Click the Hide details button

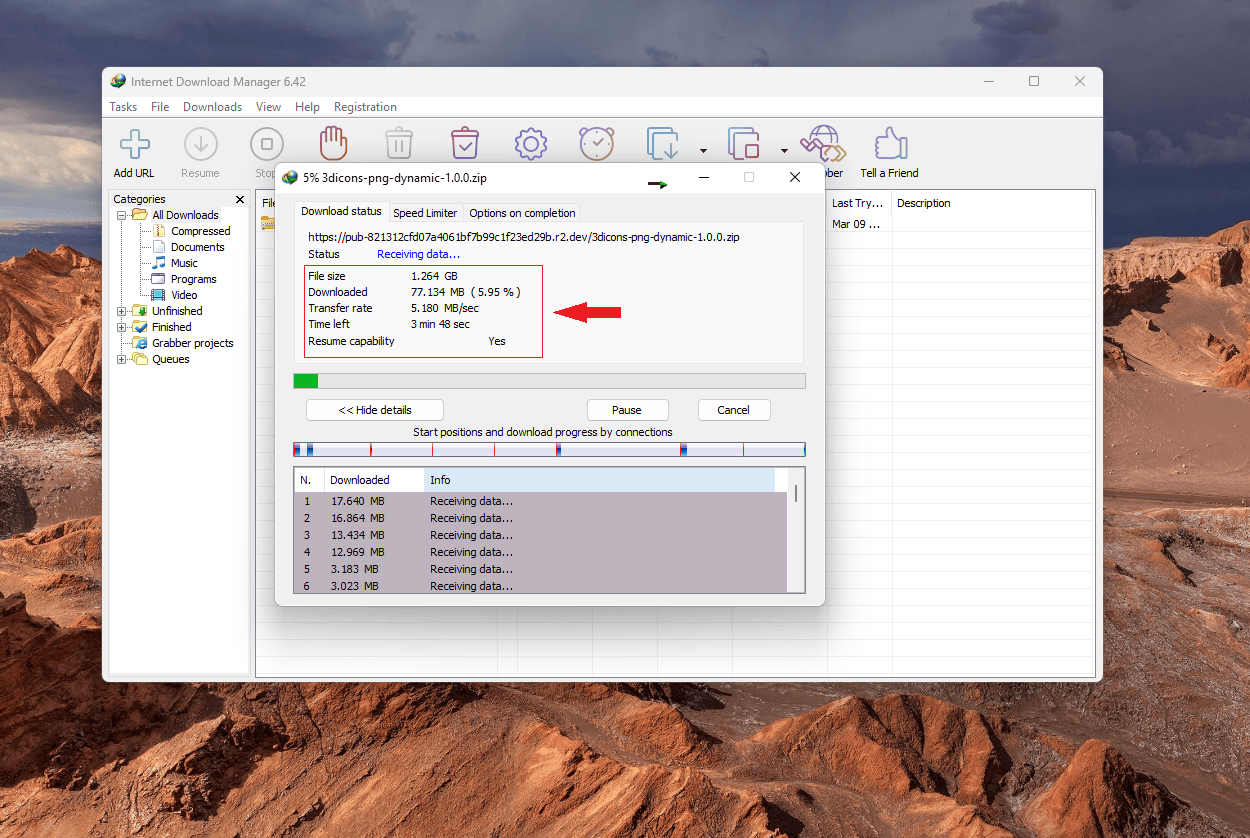pyautogui.click(x=374, y=409)
